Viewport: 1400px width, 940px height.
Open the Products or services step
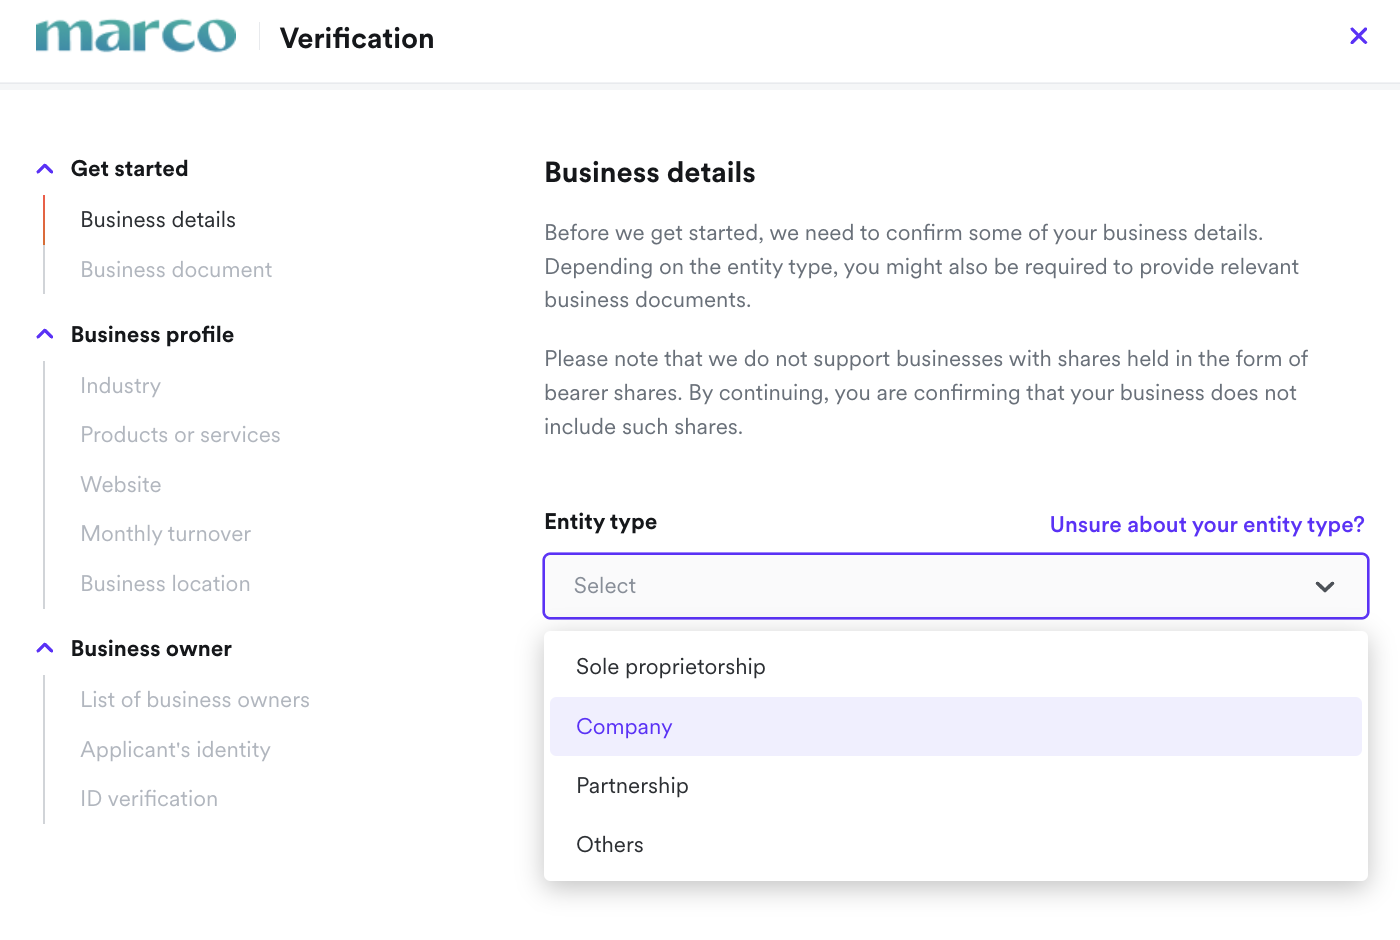[x=180, y=435]
